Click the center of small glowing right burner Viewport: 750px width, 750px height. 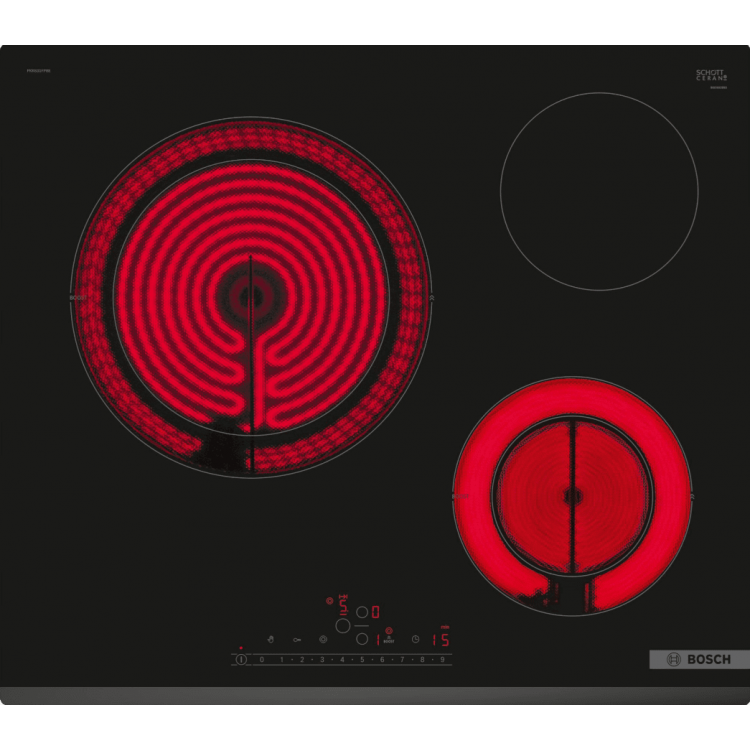click(572, 495)
